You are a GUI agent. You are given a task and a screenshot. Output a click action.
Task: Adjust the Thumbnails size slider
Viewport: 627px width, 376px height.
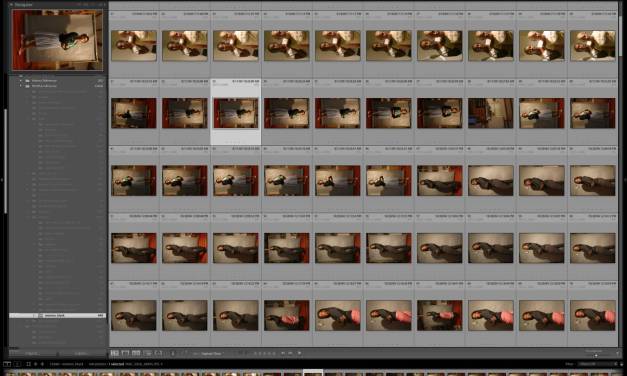pyautogui.click(x=595, y=355)
